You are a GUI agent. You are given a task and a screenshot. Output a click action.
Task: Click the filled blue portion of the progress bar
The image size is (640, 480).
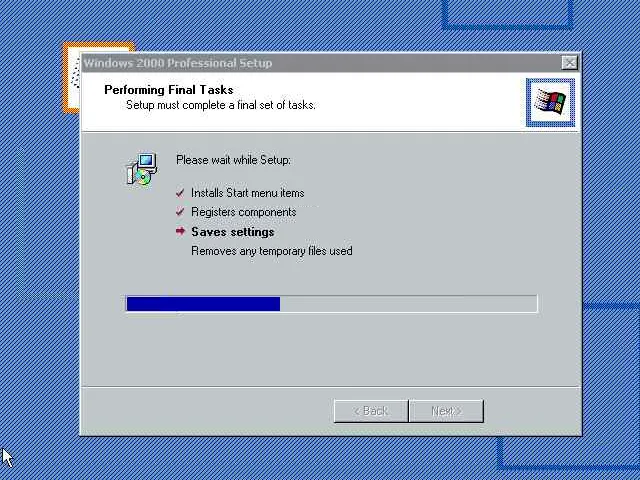tap(203, 304)
